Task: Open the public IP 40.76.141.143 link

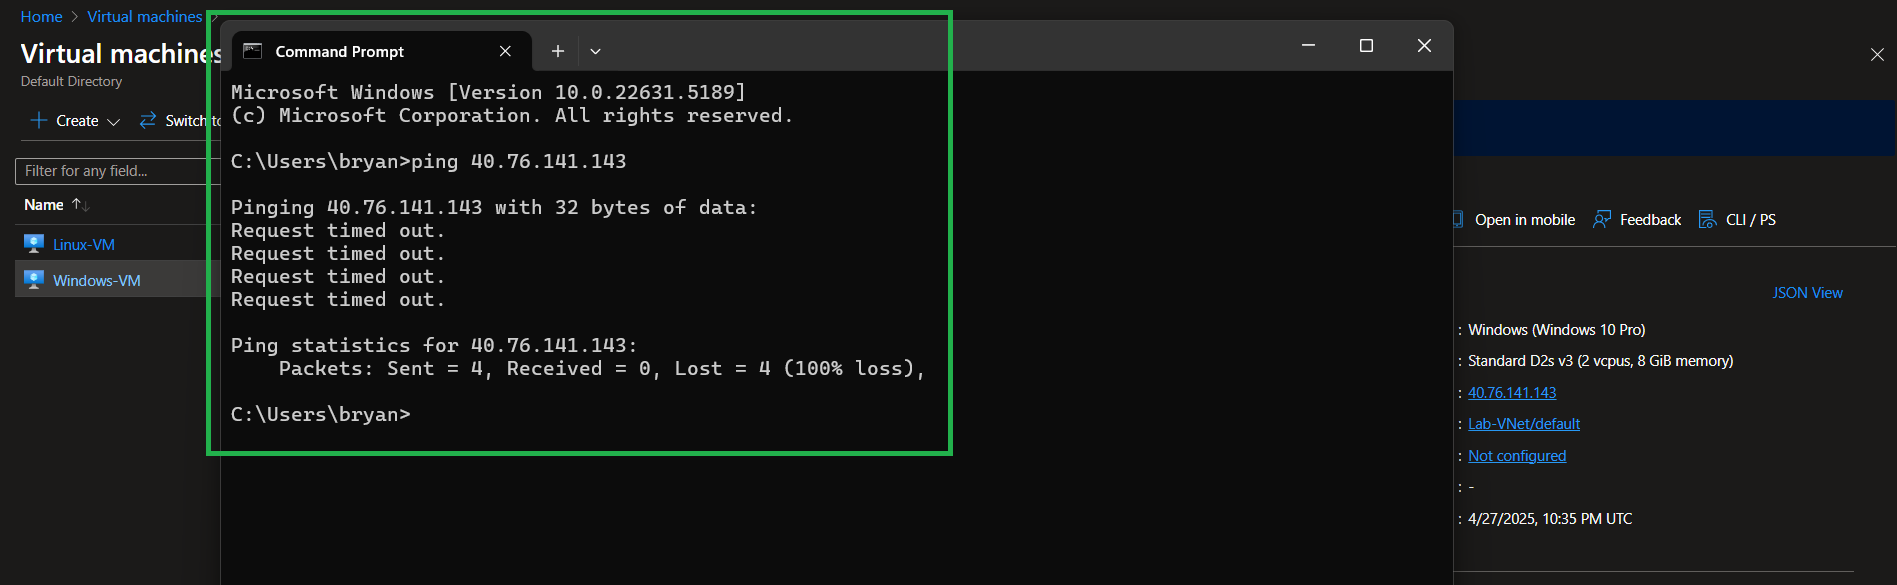Action: [1512, 393]
